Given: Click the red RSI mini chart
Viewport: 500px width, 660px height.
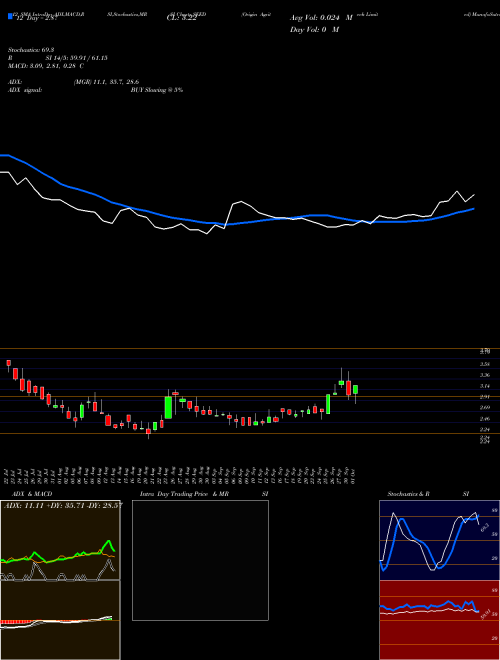Looking at the screenshot, I should coord(439,620).
